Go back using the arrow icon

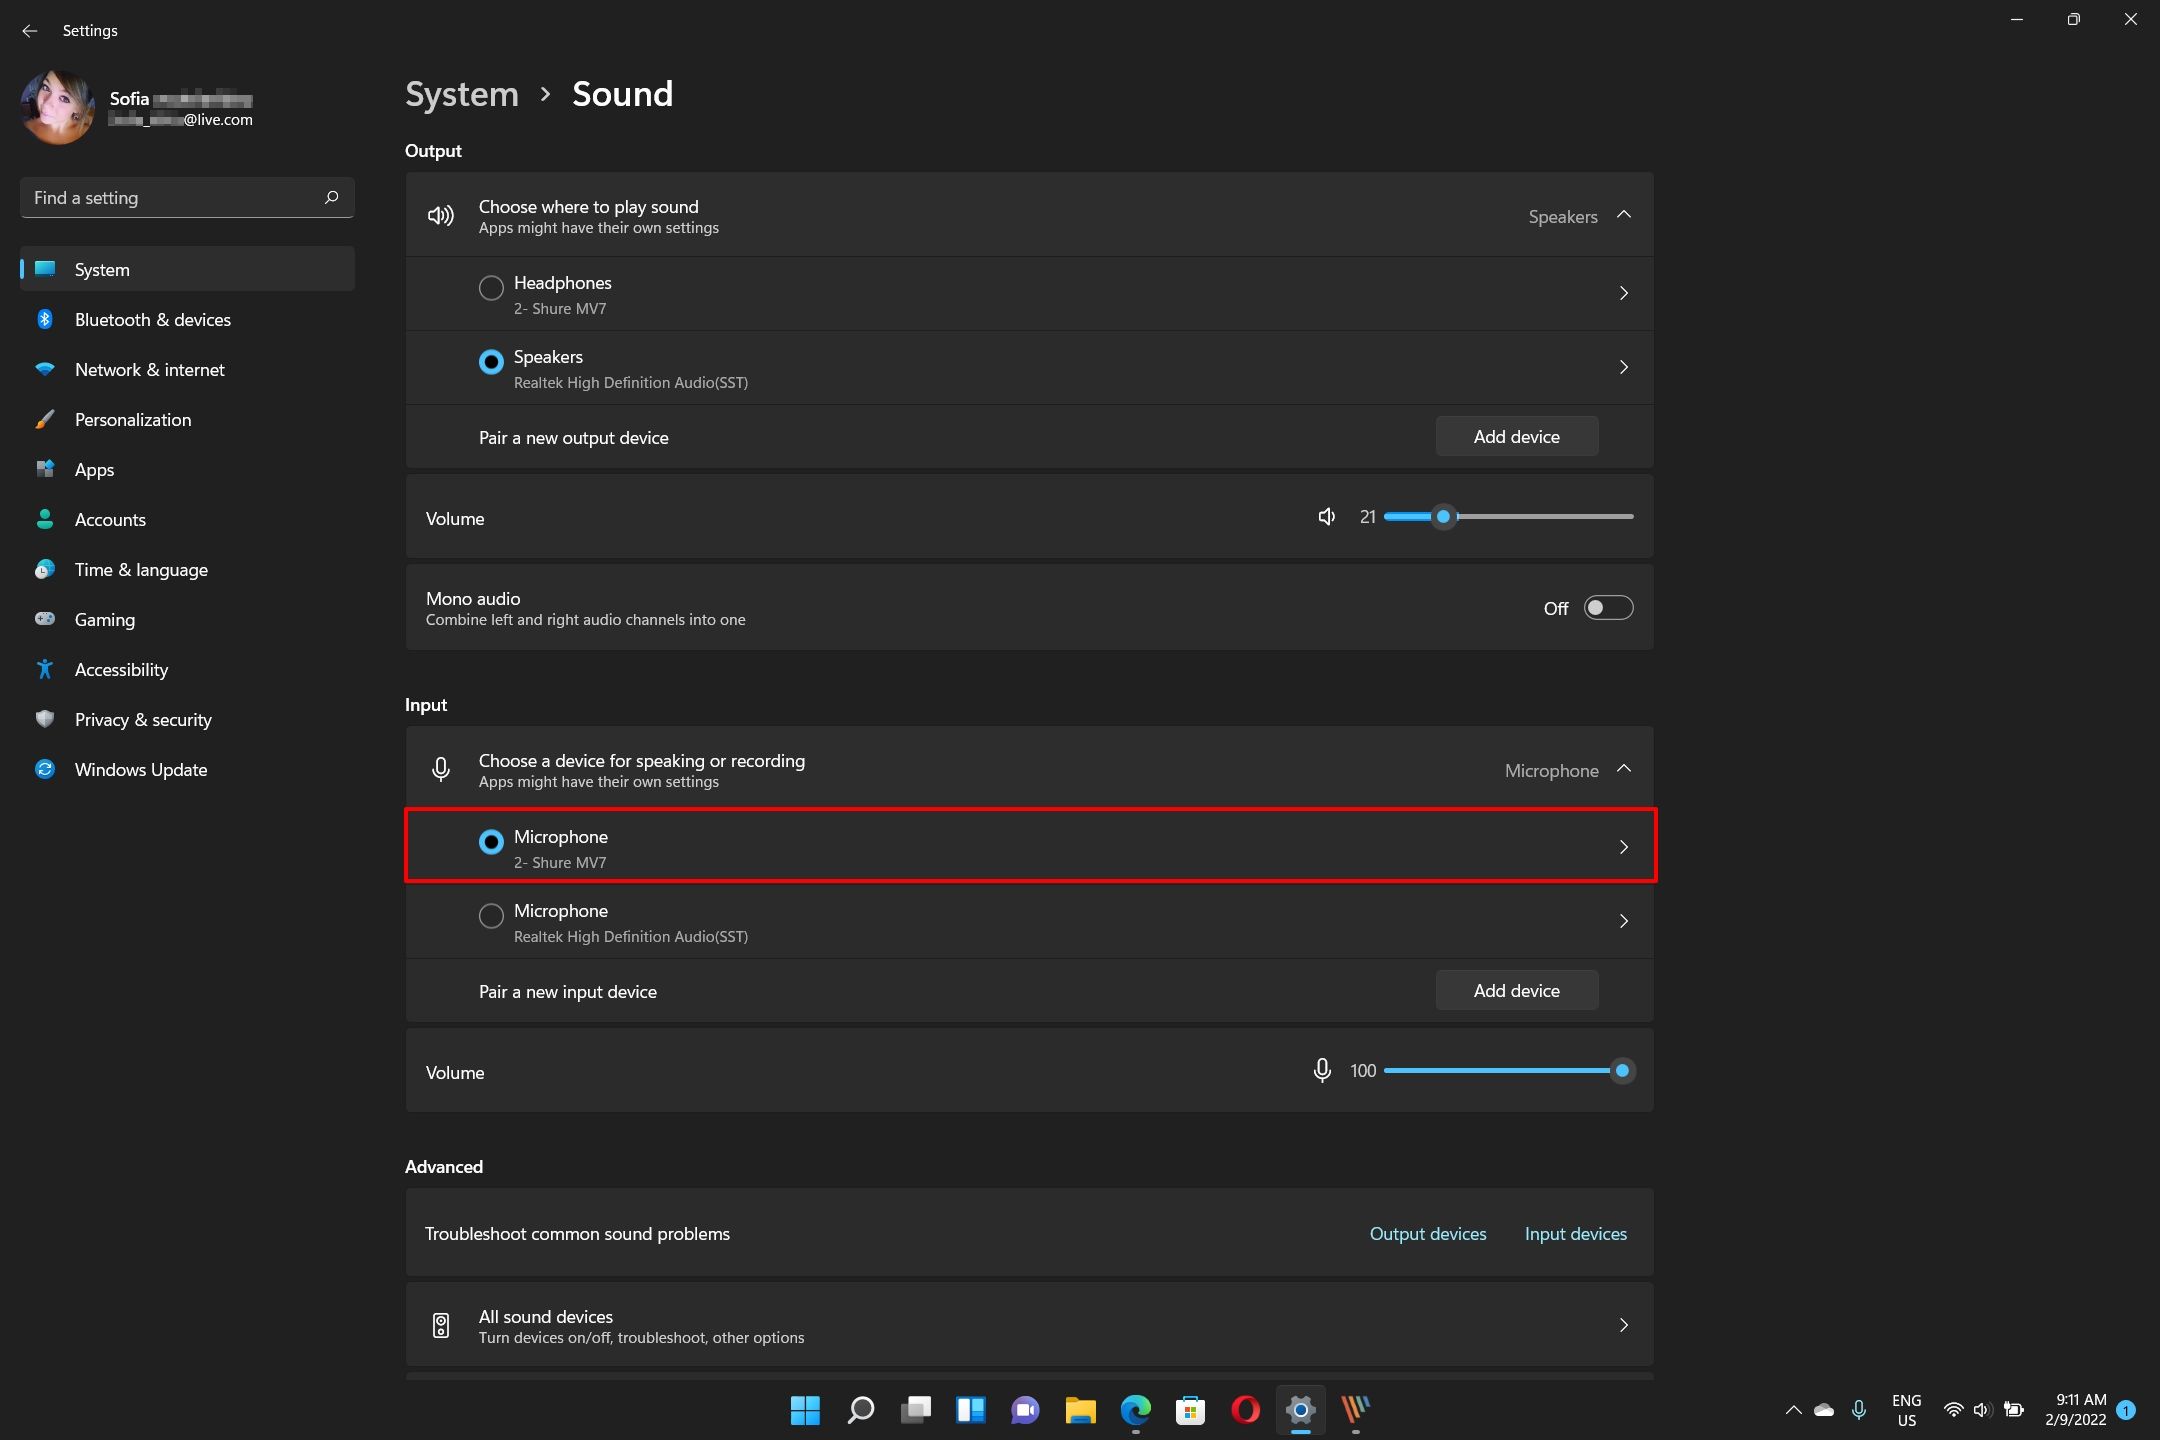click(x=29, y=31)
